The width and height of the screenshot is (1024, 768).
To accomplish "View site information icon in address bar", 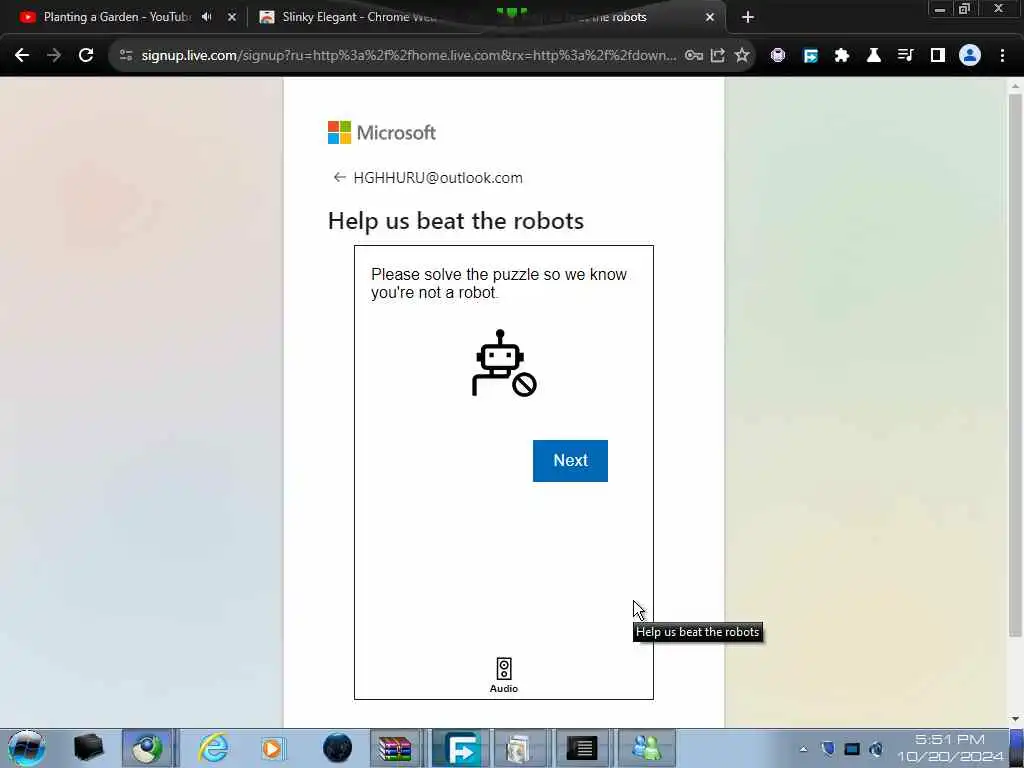I will tap(125, 56).
